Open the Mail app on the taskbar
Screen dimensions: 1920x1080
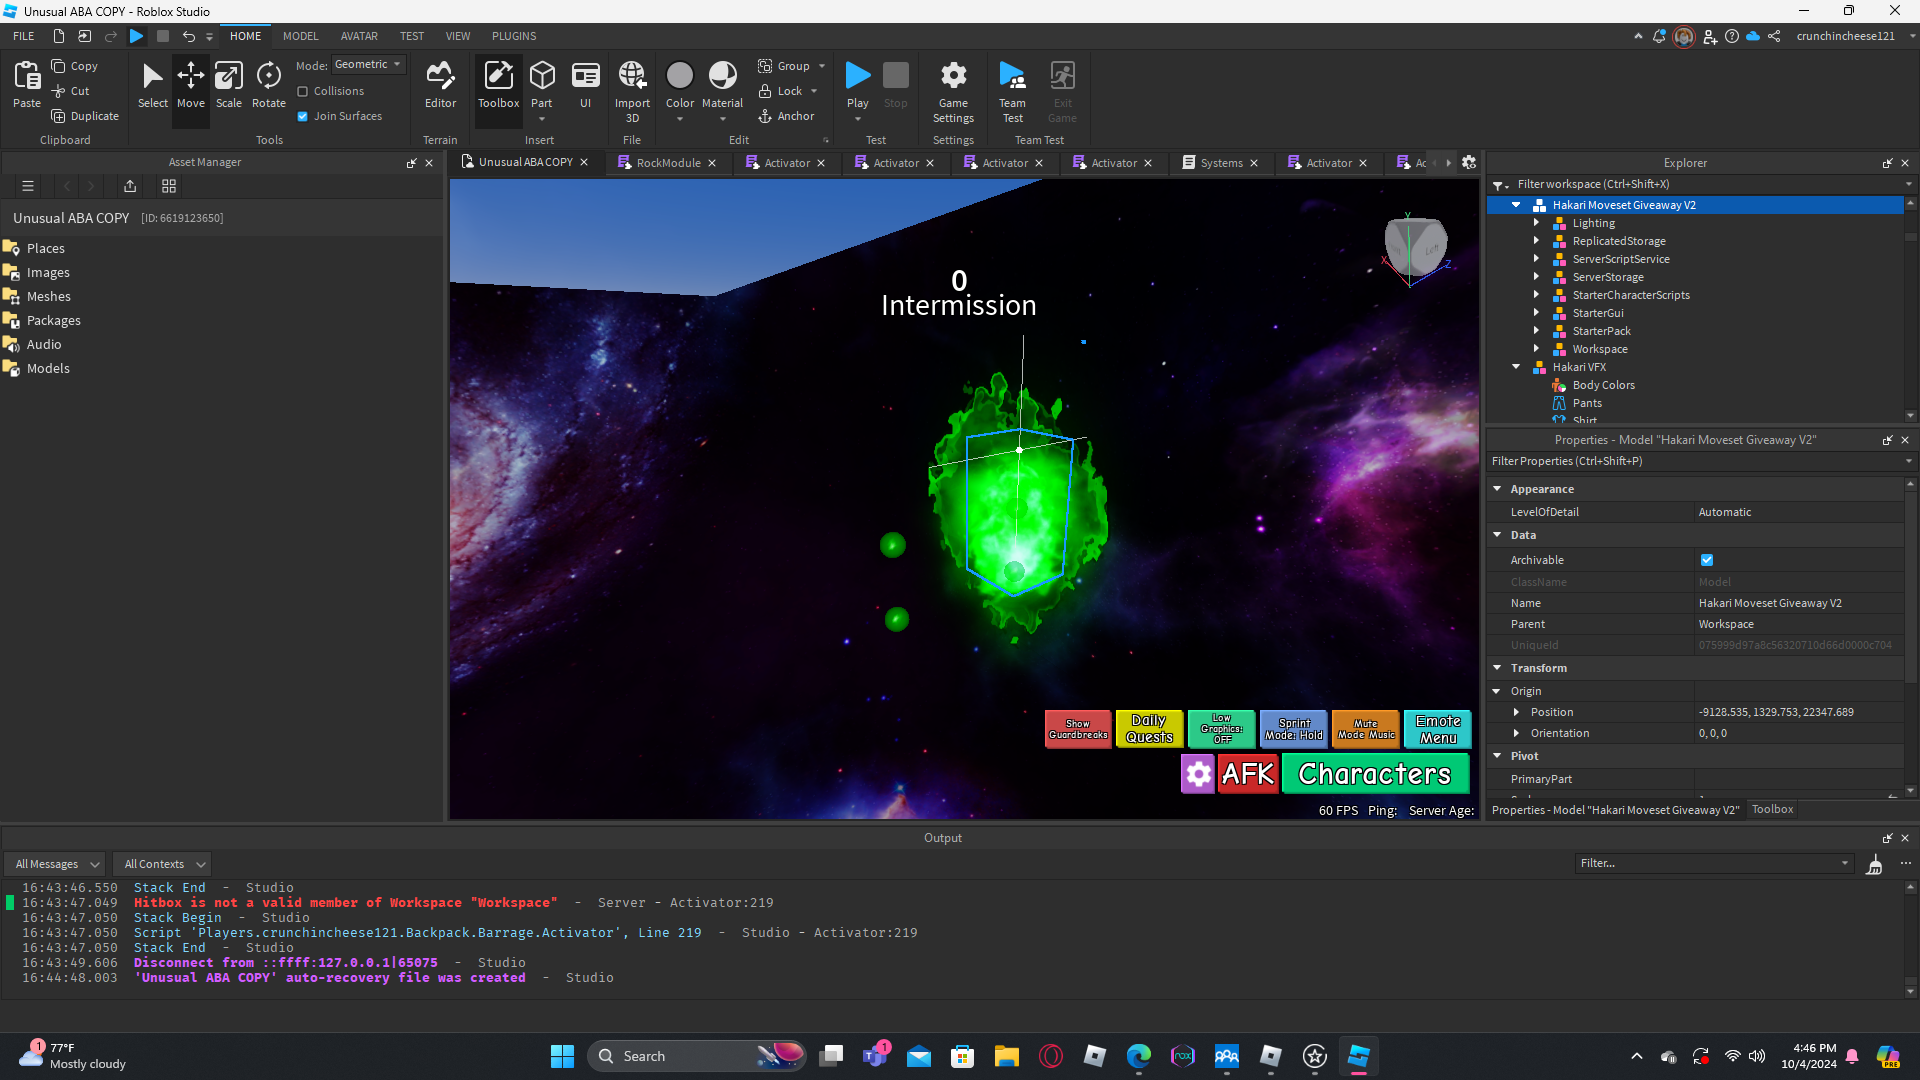click(x=918, y=1056)
